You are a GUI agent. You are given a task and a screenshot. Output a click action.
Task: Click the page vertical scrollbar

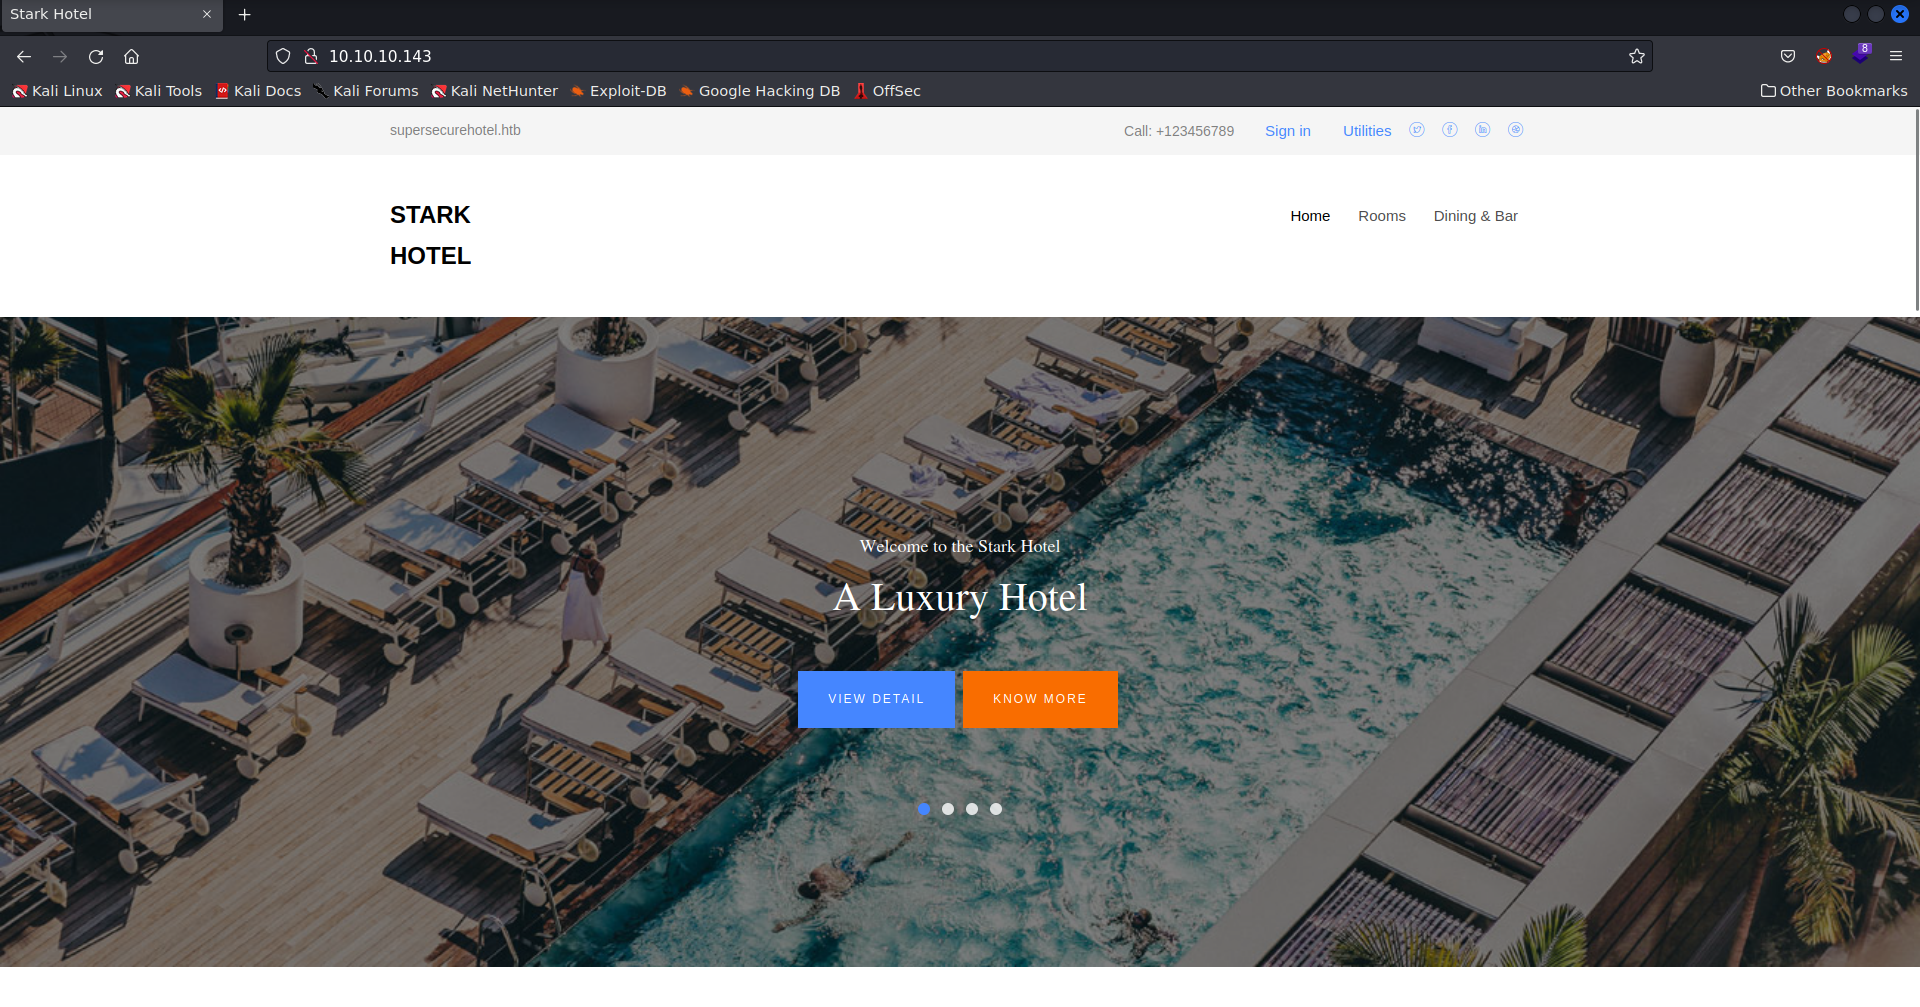[1916, 210]
